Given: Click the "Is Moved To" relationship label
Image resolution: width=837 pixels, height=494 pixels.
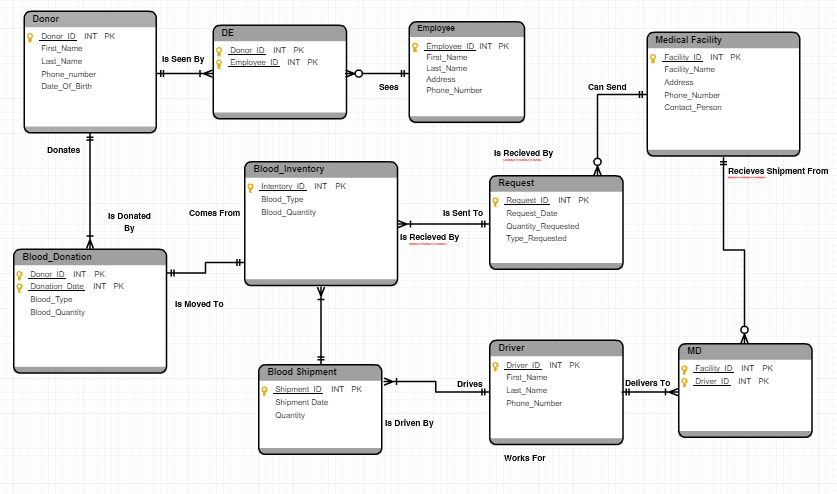Looking at the screenshot, I should pyautogui.click(x=199, y=303).
